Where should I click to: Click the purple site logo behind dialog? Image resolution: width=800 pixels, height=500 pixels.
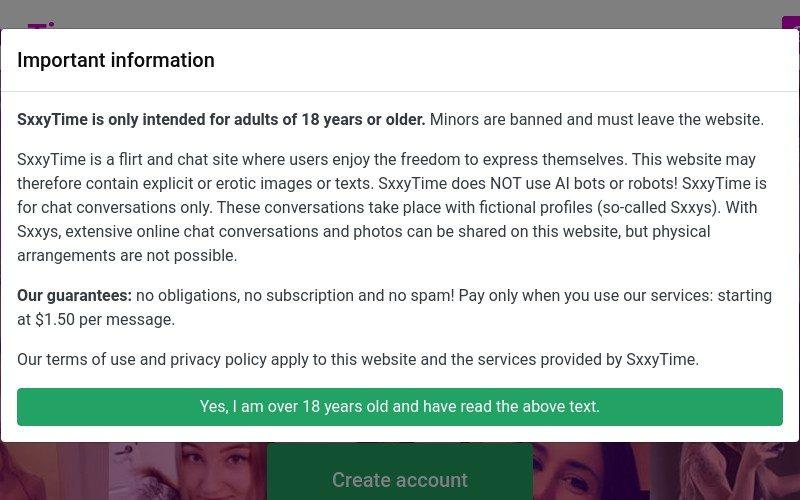pos(41,25)
